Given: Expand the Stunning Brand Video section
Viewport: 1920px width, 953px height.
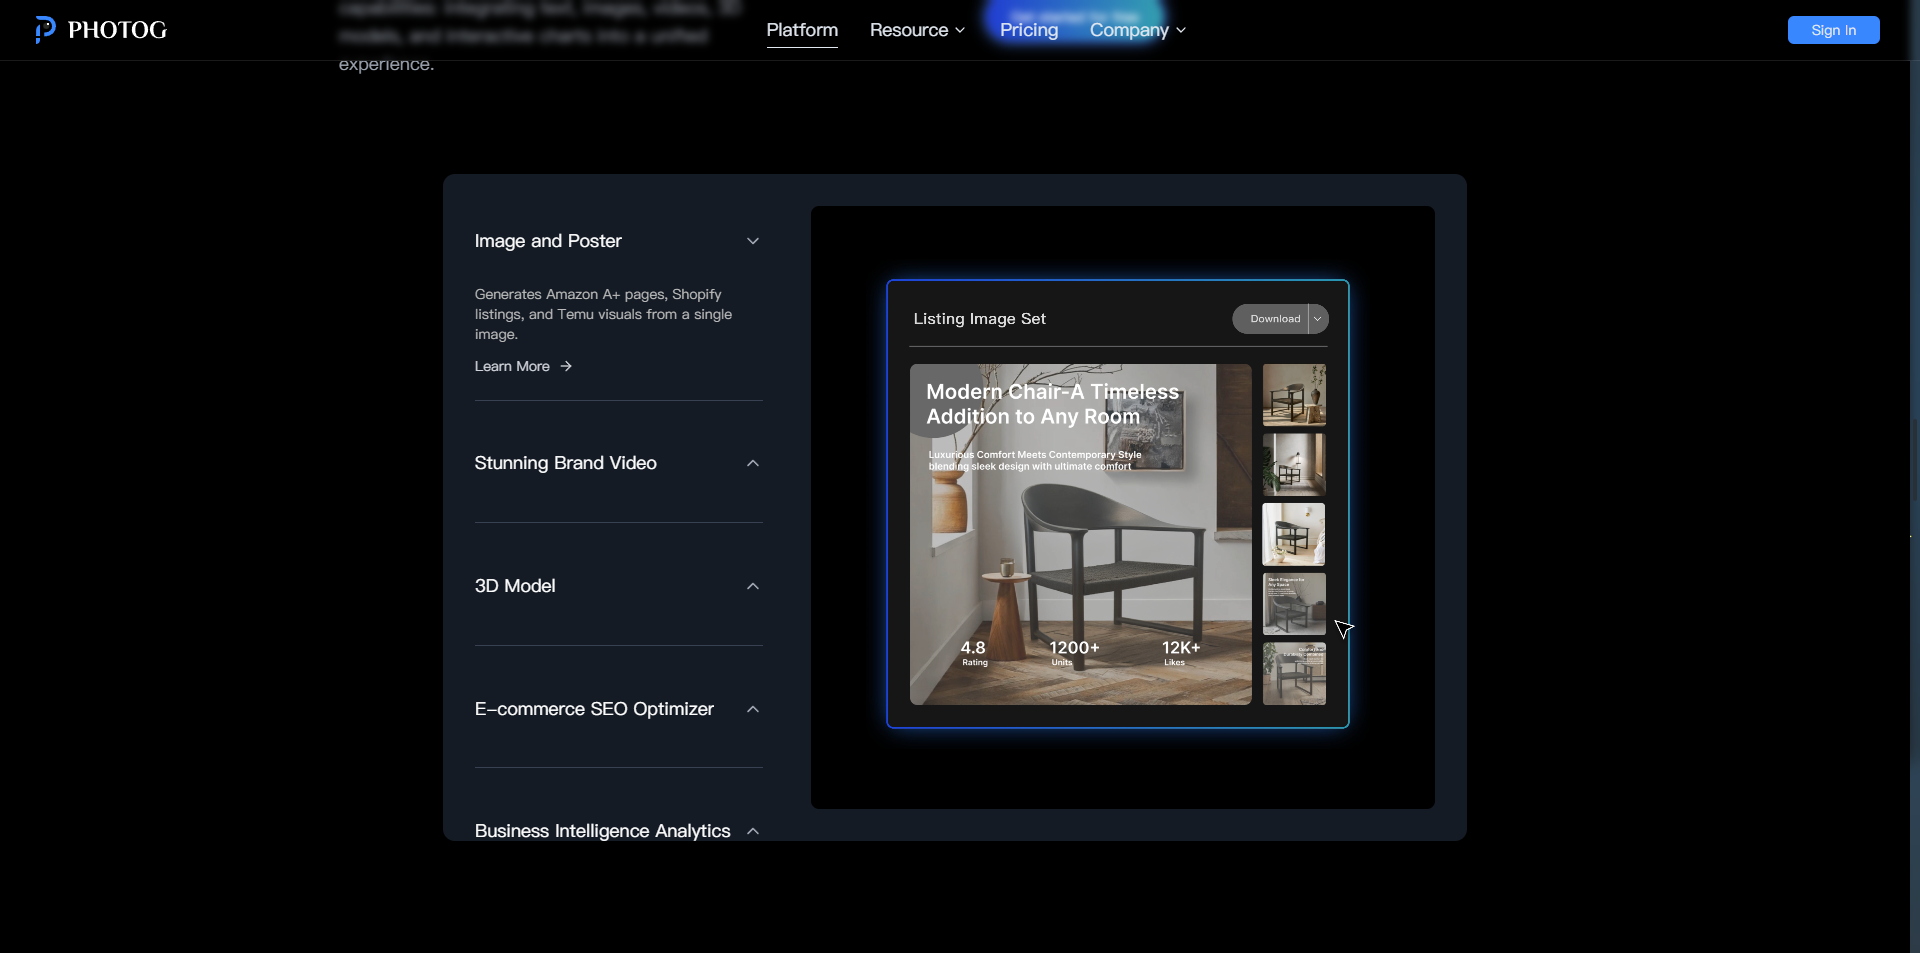Looking at the screenshot, I should (753, 464).
